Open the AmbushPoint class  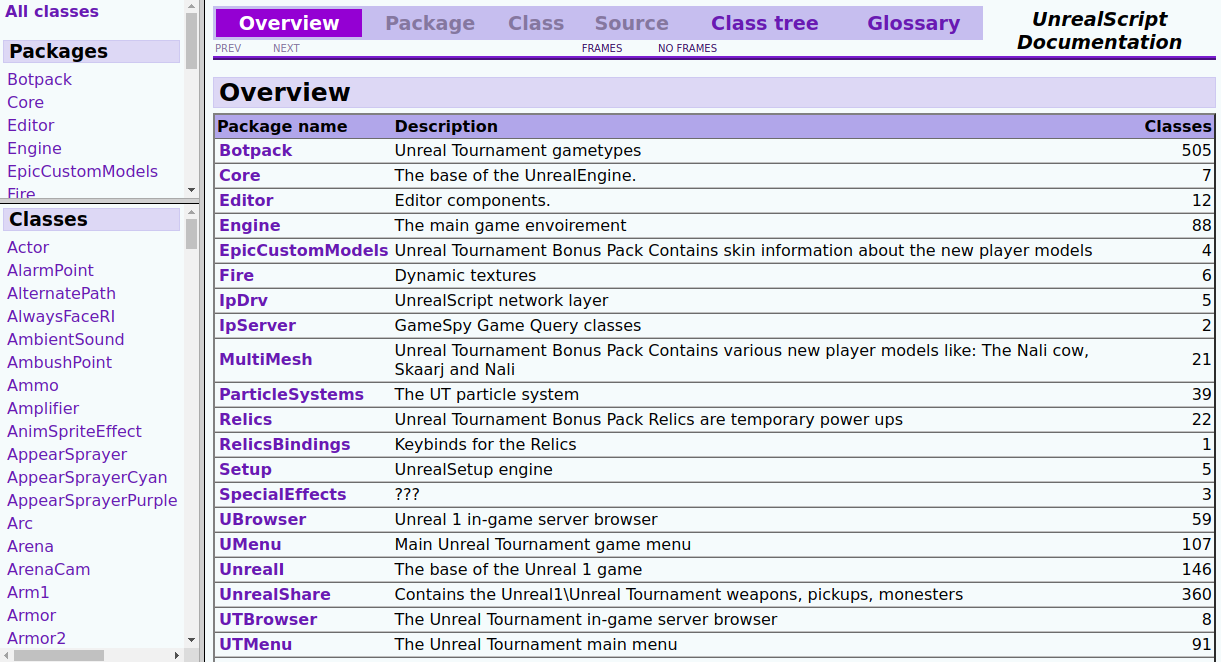pyautogui.click(x=60, y=363)
